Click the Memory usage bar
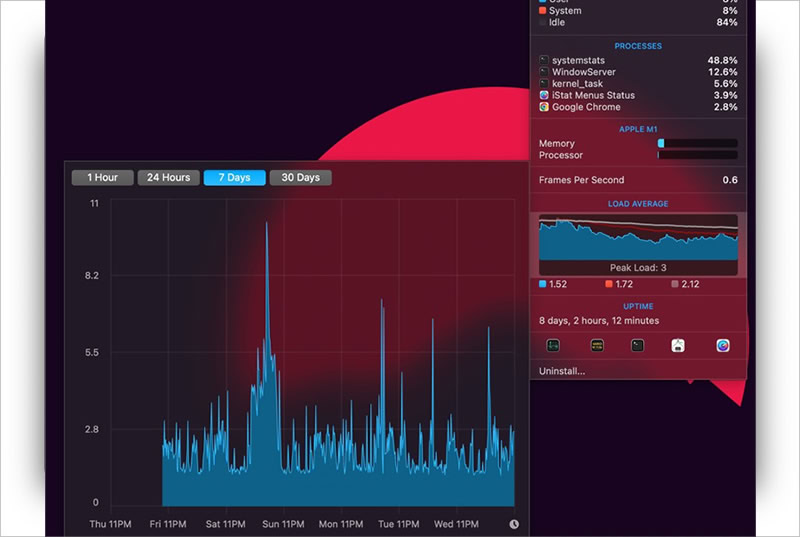The image size is (800, 537). coord(697,143)
